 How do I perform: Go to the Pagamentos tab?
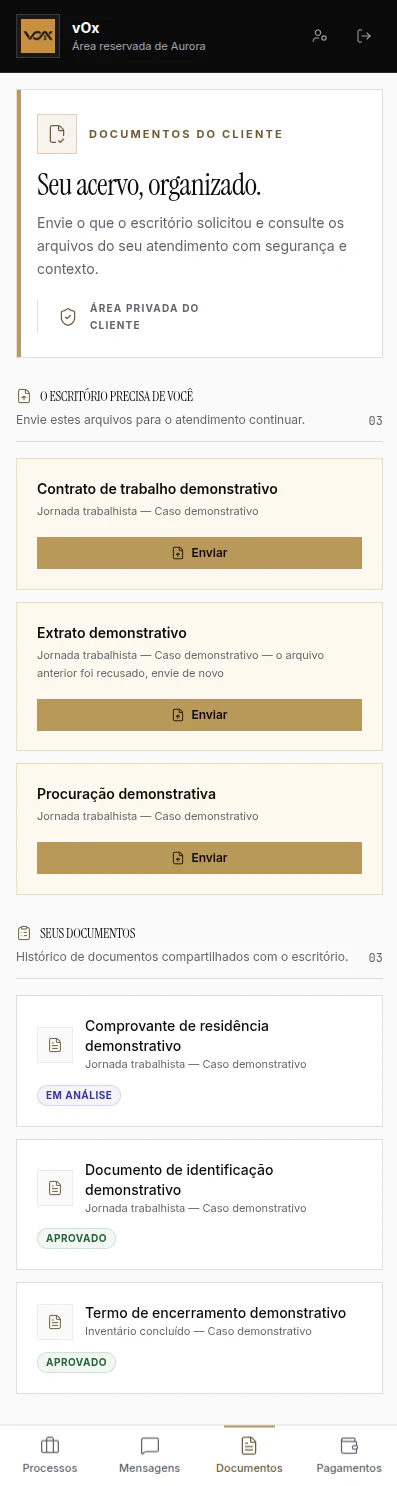(x=349, y=1456)
